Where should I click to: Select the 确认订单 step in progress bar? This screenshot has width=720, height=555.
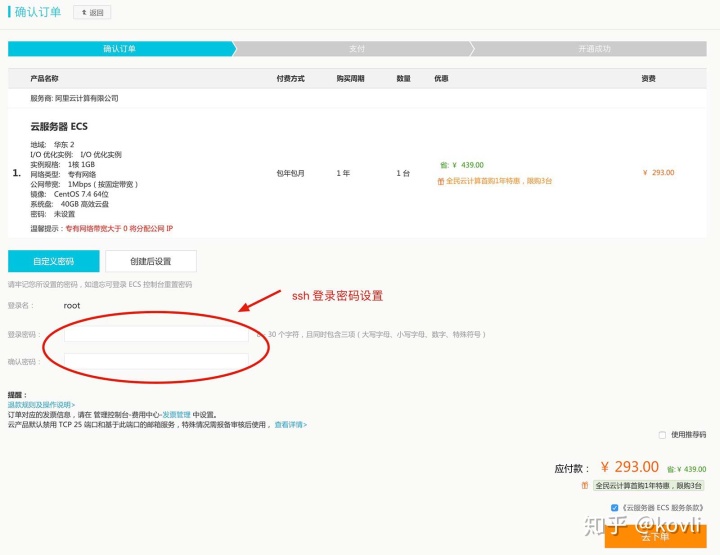coord(119,49)
